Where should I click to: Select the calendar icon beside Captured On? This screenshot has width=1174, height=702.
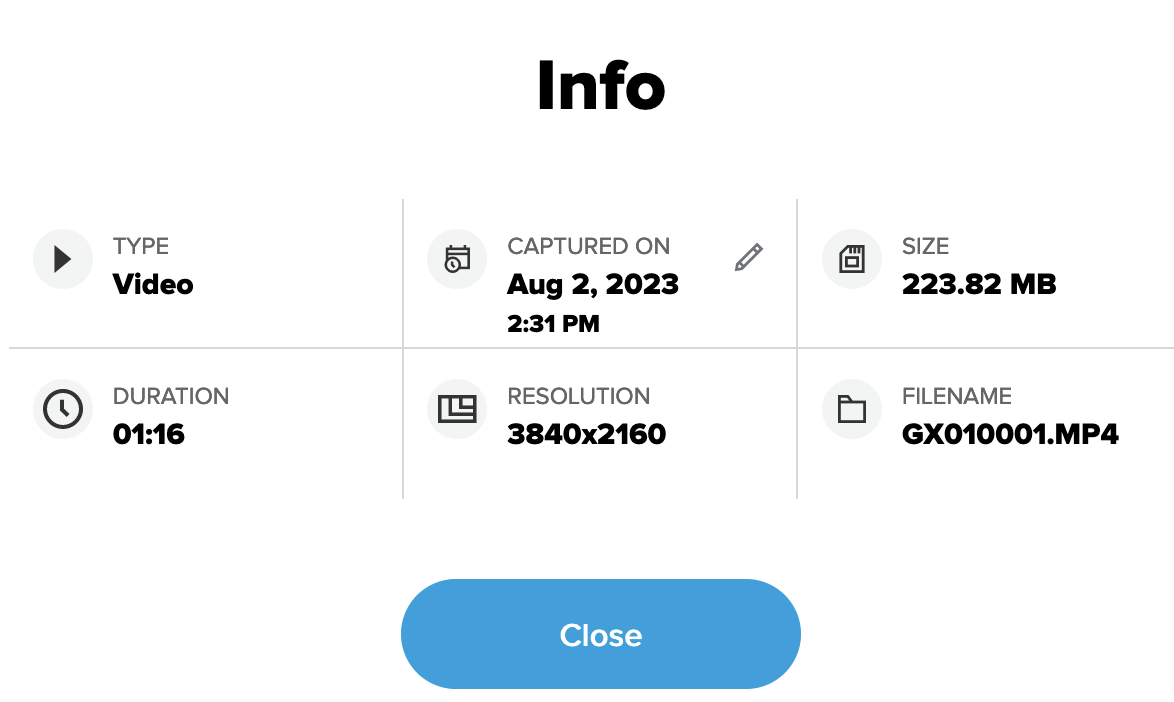click(456, 259)
